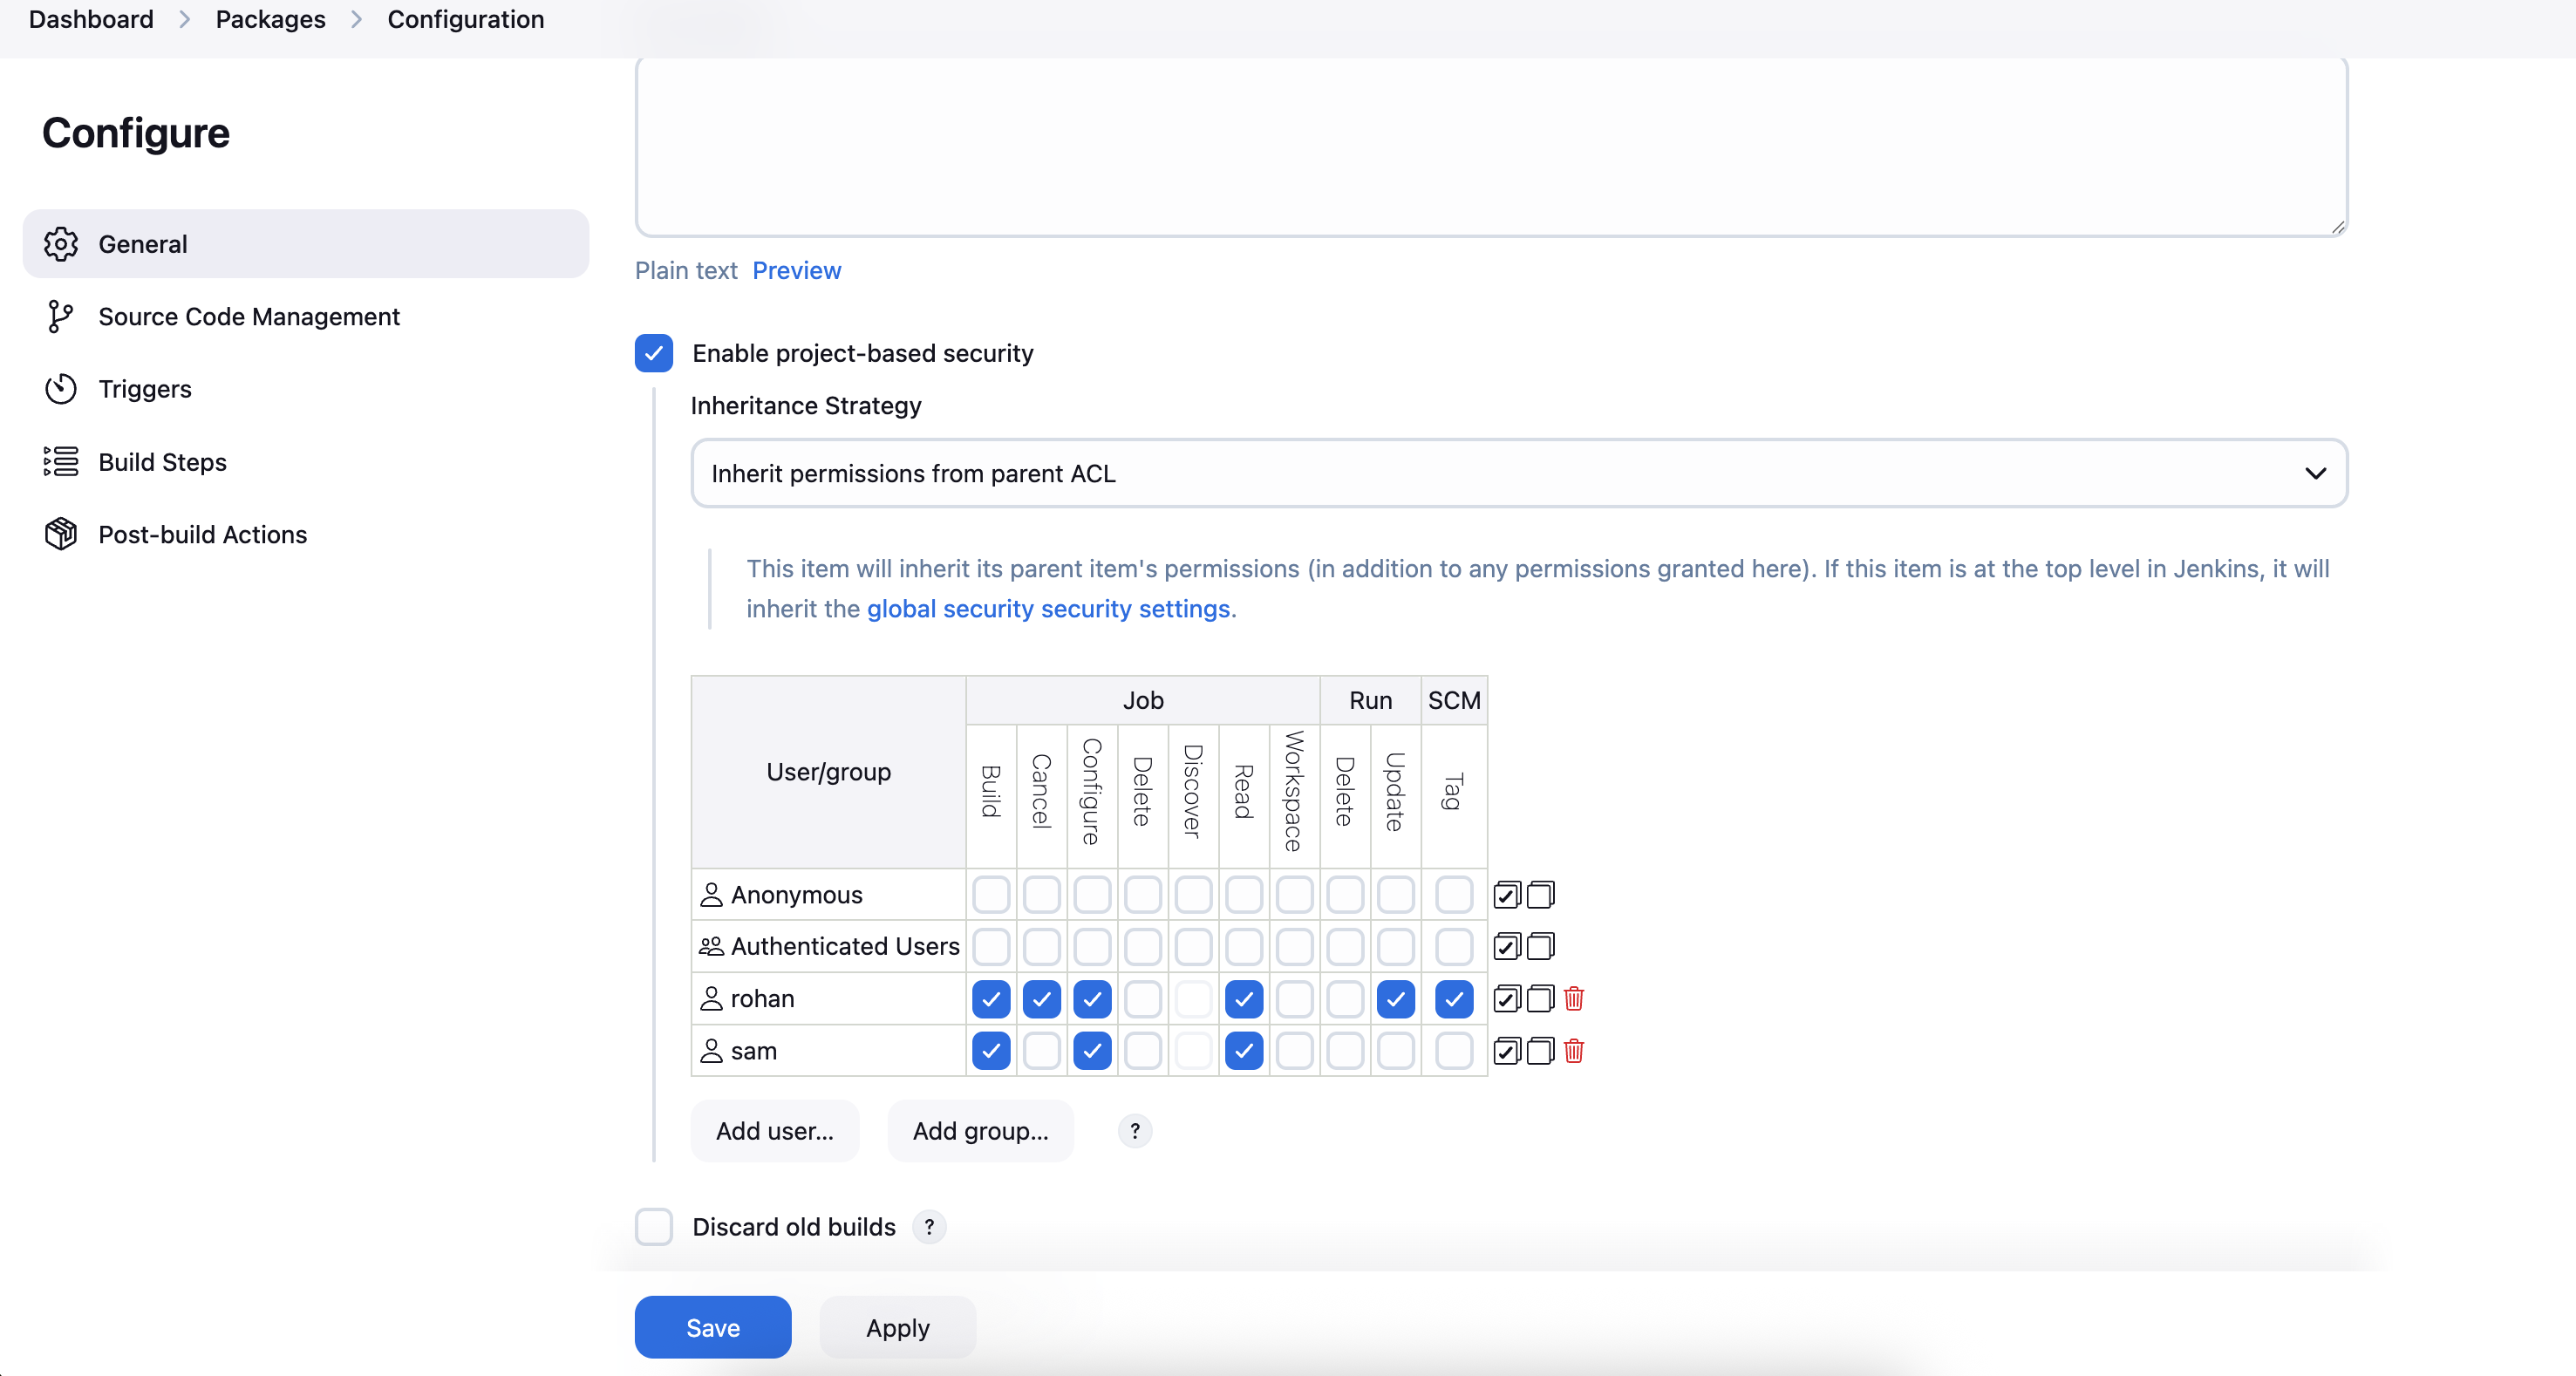Click select-all icon in rohan row
The width and height of the screenshot is (2576, 1376).
click(x=1506, y=998)
